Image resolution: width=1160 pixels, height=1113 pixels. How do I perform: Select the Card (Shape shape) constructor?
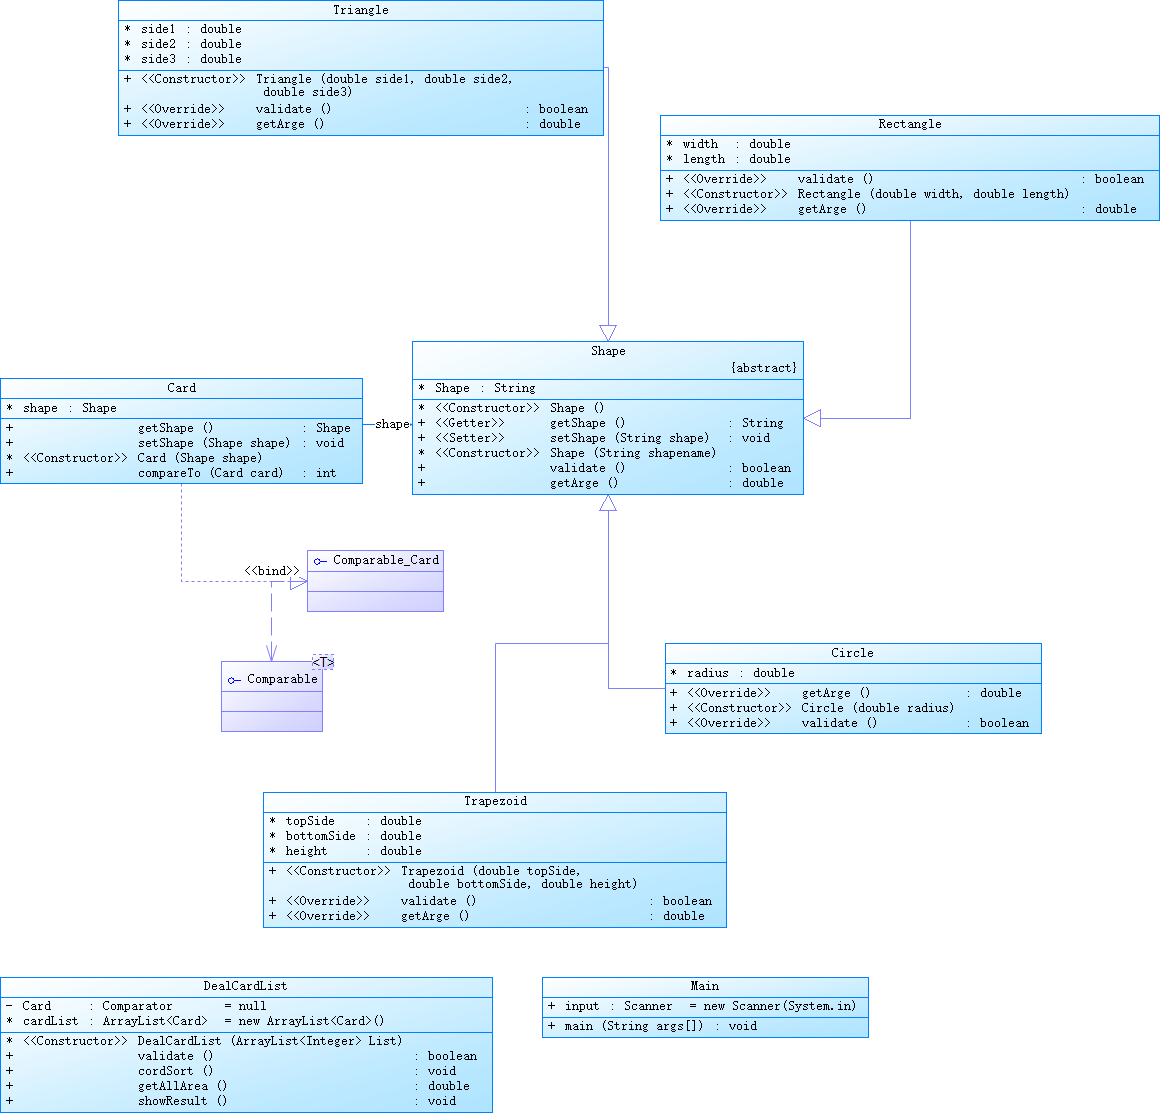point(134,458)
